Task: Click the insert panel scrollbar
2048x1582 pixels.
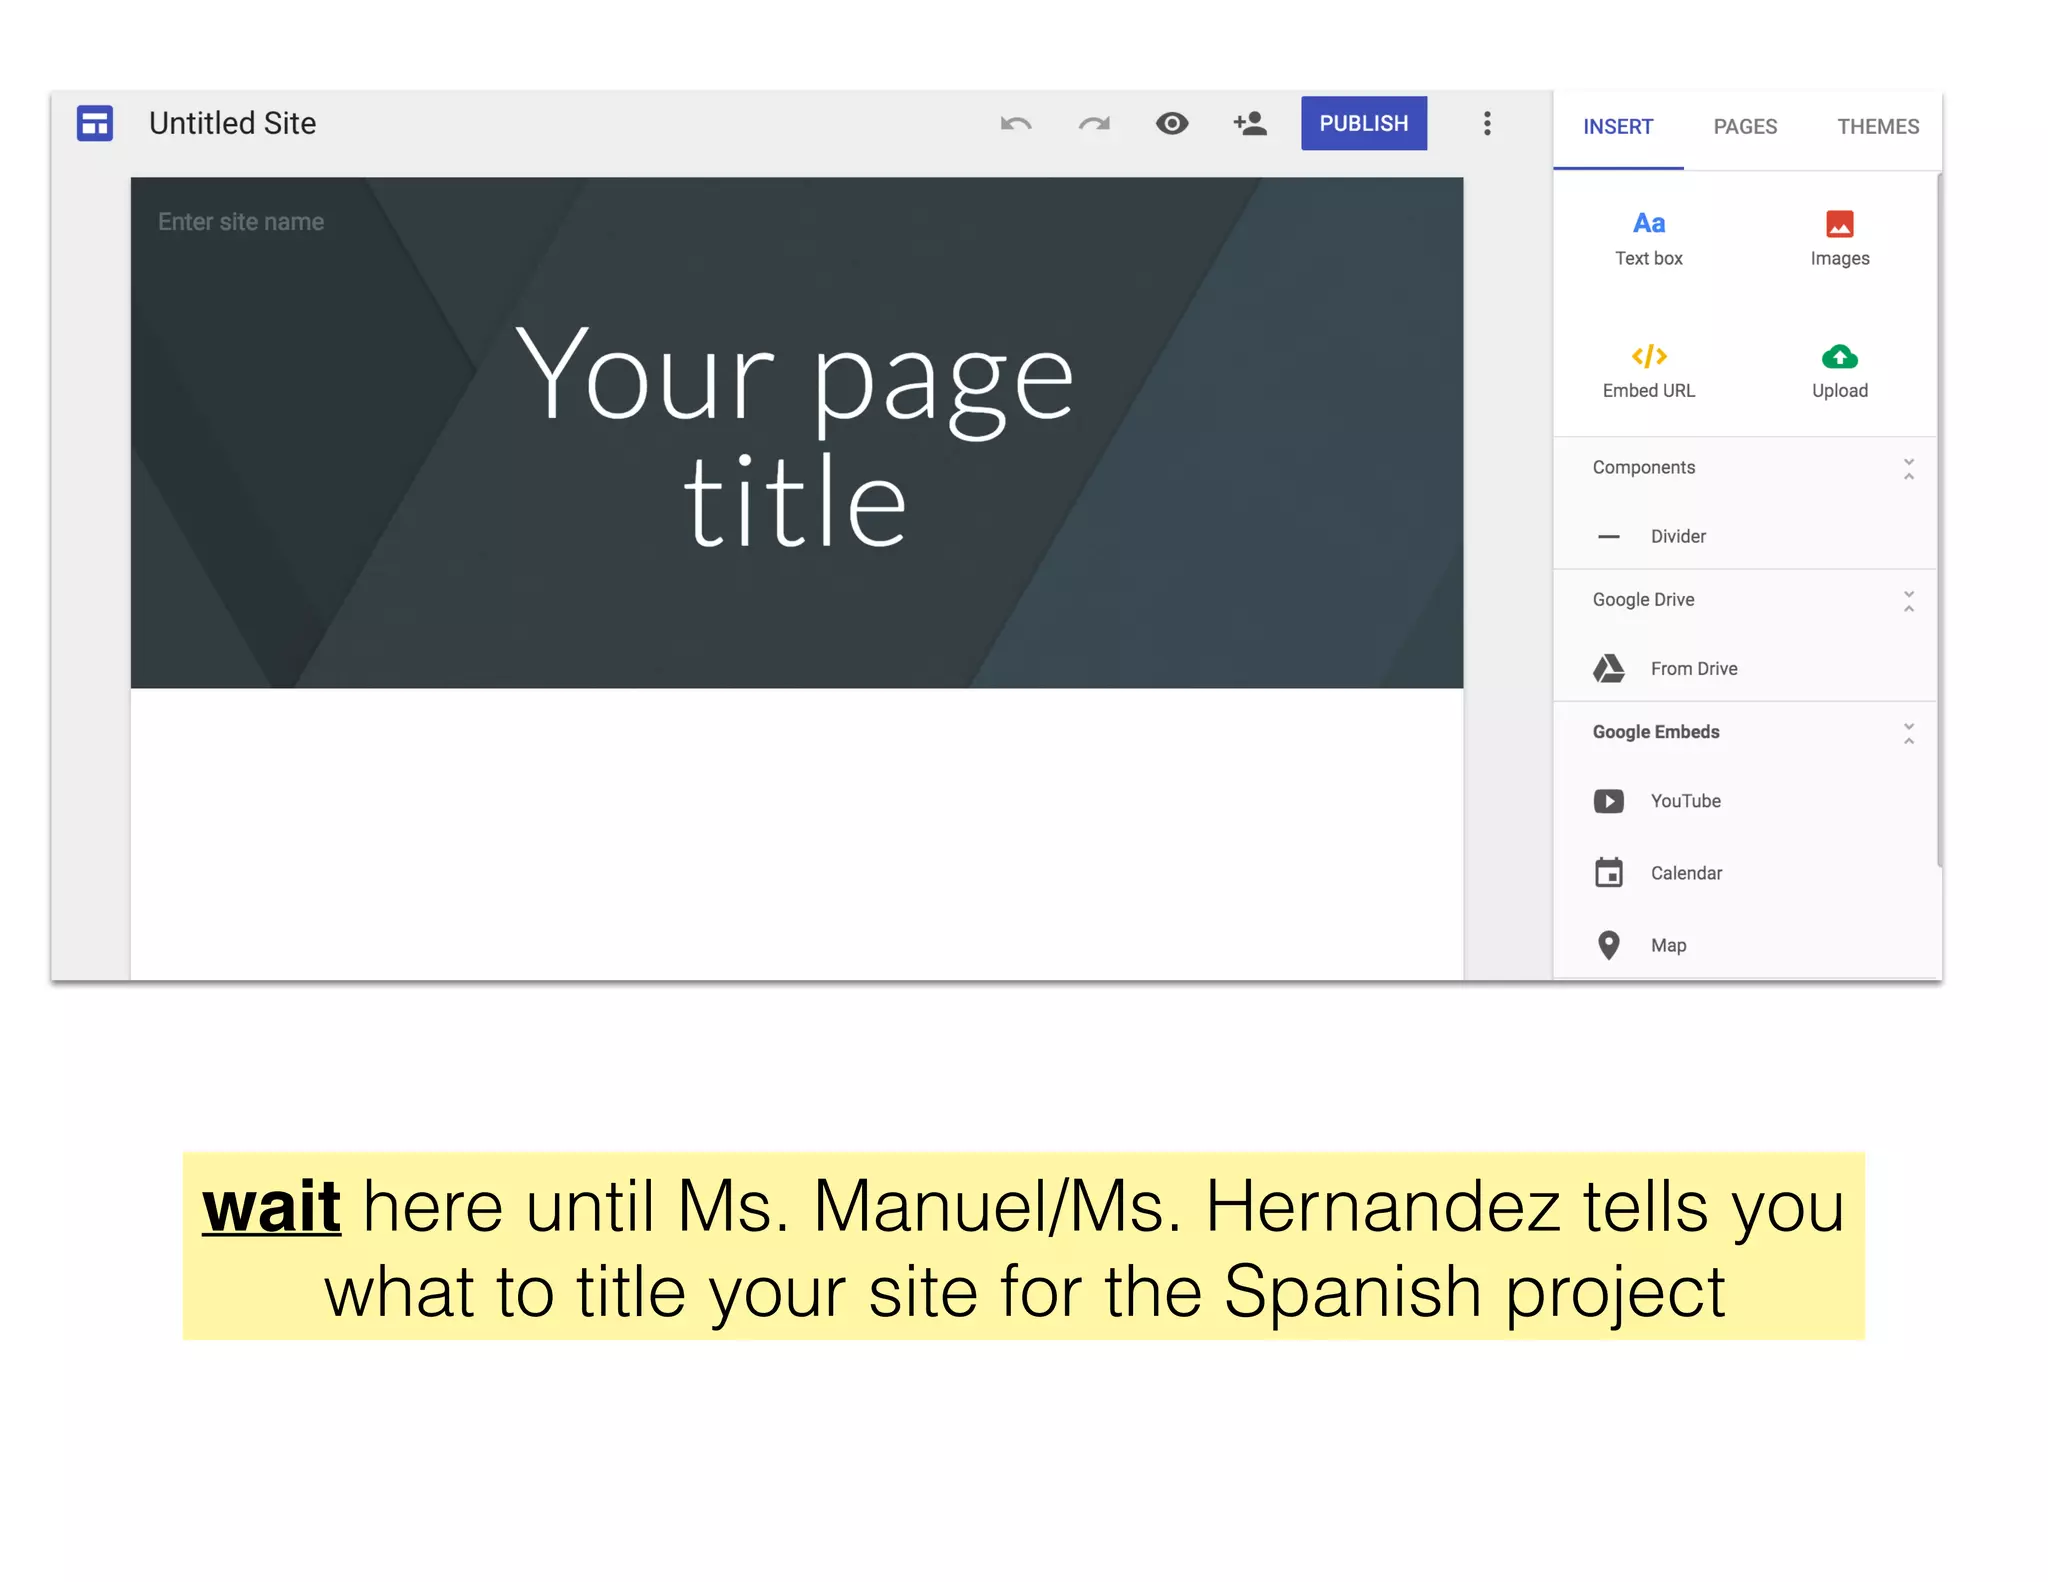Action: (1939, 520)
